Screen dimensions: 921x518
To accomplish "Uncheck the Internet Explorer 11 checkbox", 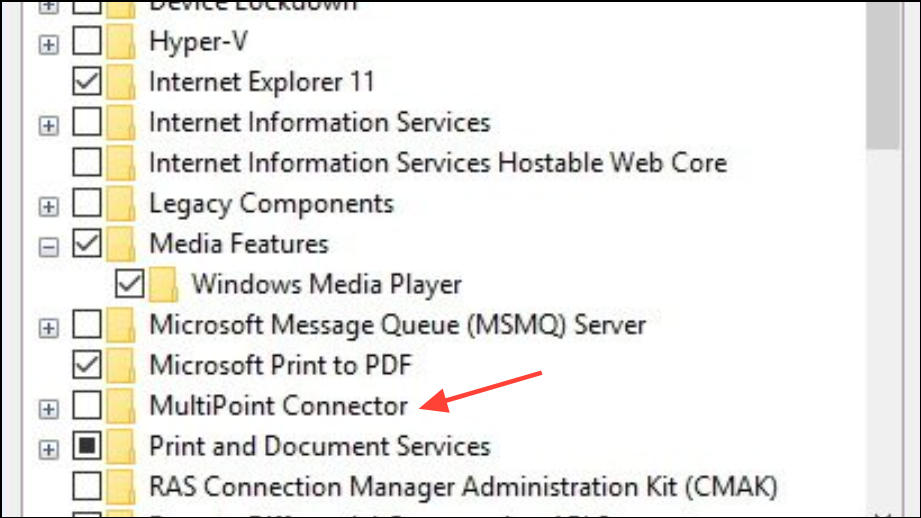I will click(x=88, y=82).
